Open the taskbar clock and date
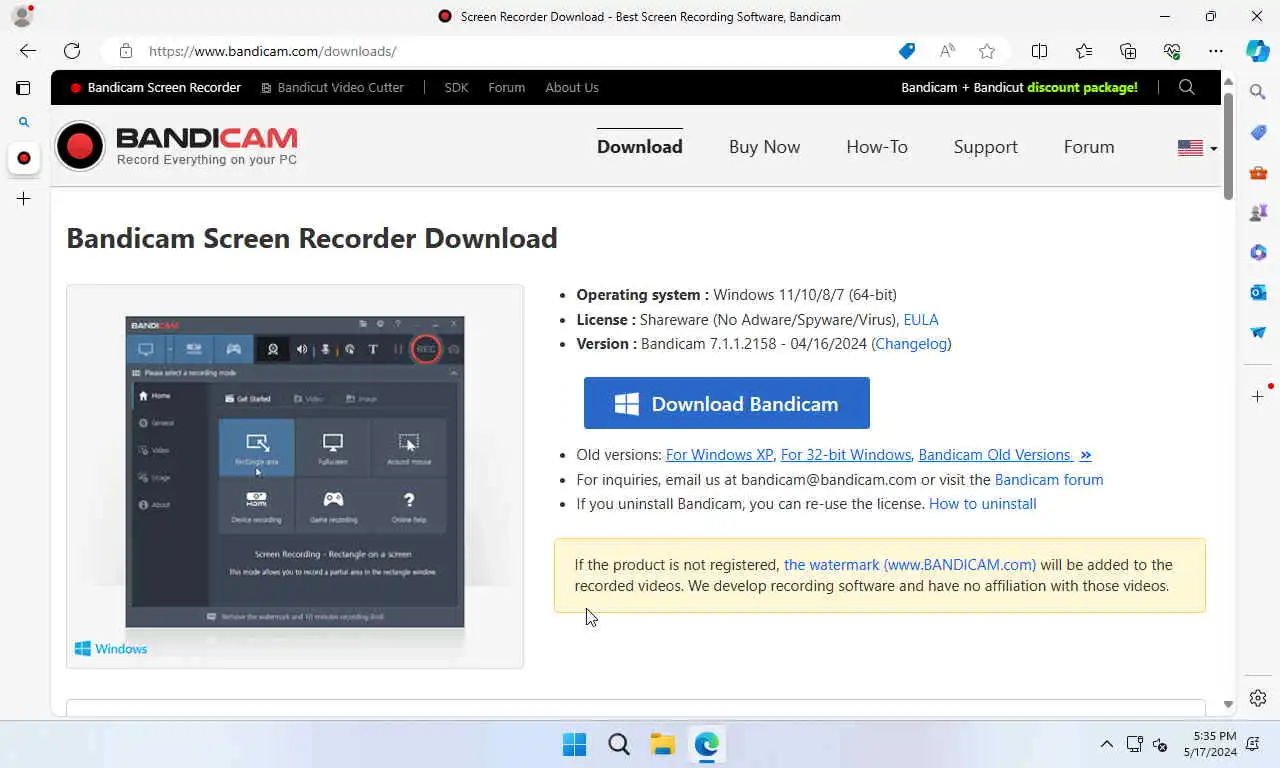1280x768 pixels. pos(1210,744)
